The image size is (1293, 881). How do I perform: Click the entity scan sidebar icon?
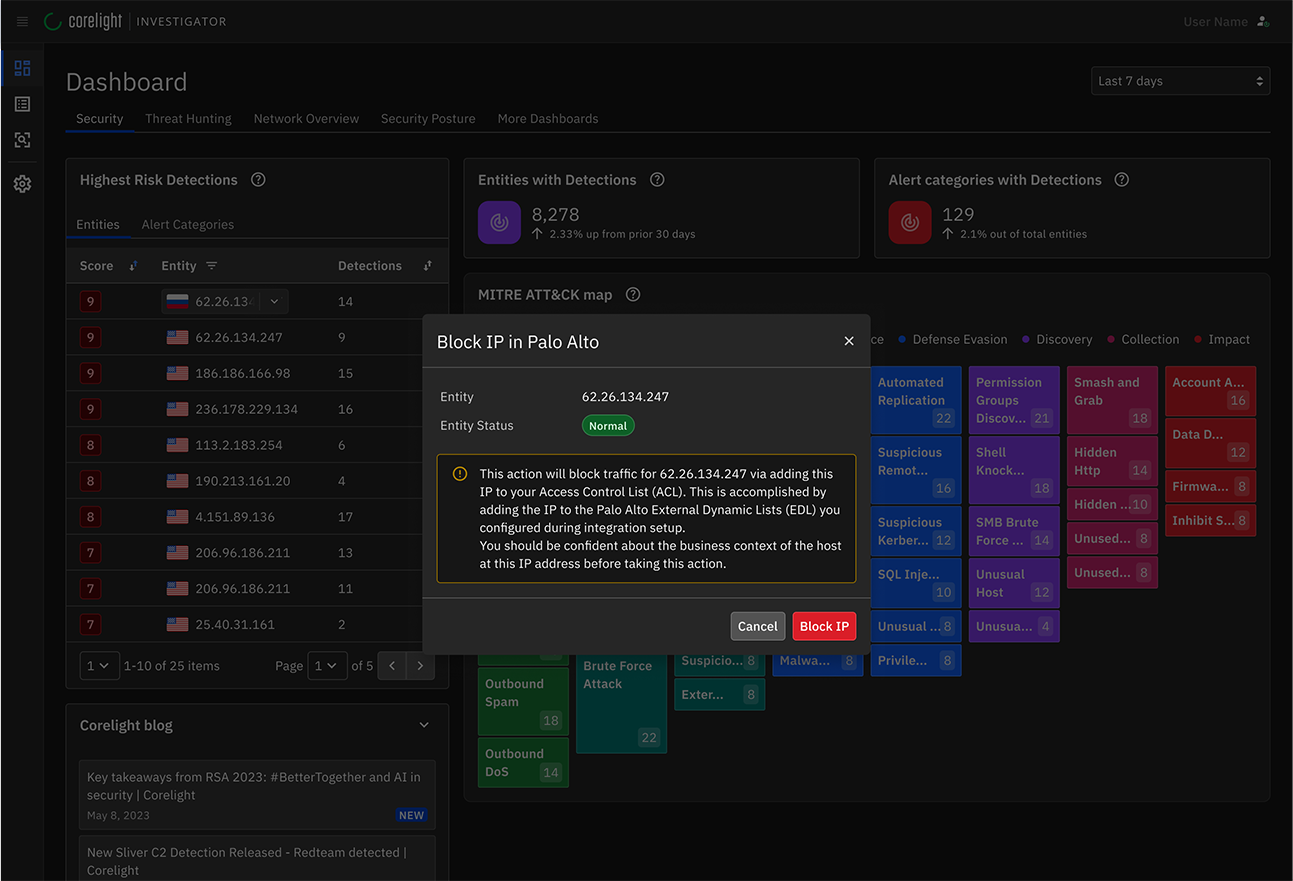point(22,140)
